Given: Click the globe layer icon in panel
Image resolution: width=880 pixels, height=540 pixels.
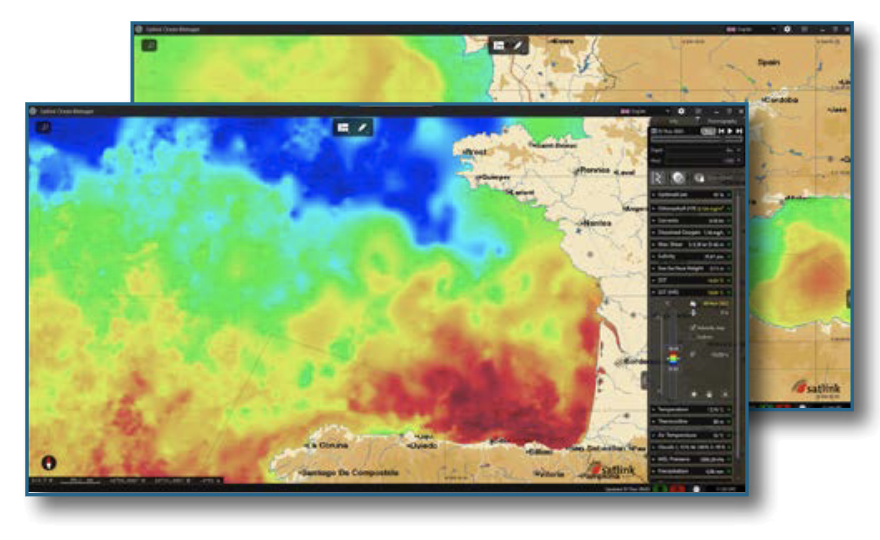Looking at the screenshot, I should [677, 177].
